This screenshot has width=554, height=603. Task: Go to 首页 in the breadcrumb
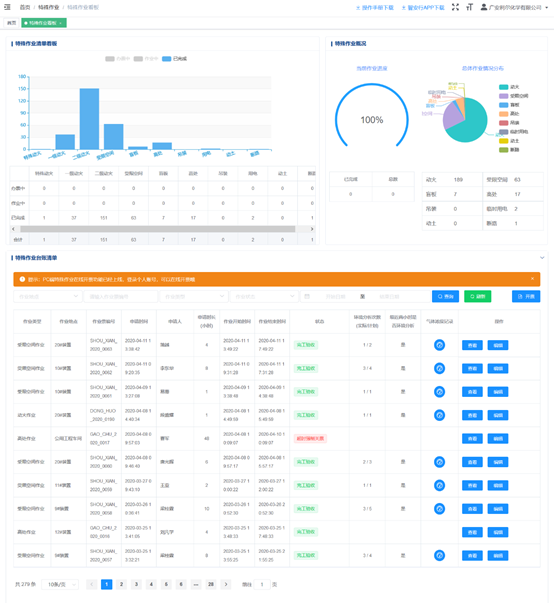pyautogui.click(x=25, y=7)
